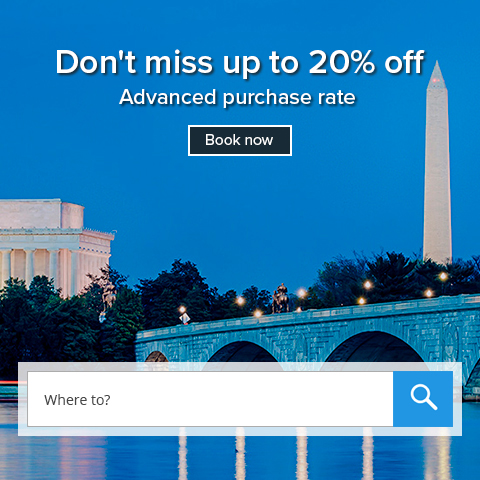The image size is (480, 480).
Task: Click the magnifying glass search icon
Action: point(423,397)
